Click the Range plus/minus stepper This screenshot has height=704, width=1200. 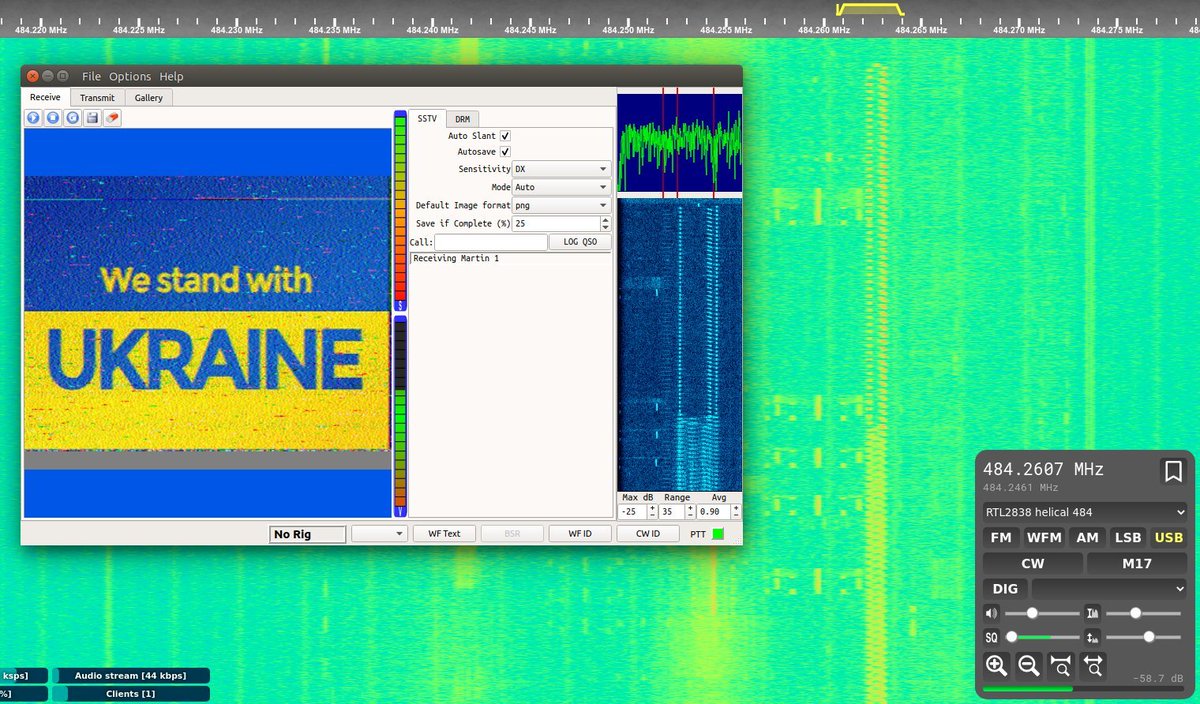[x=691, y=511]
